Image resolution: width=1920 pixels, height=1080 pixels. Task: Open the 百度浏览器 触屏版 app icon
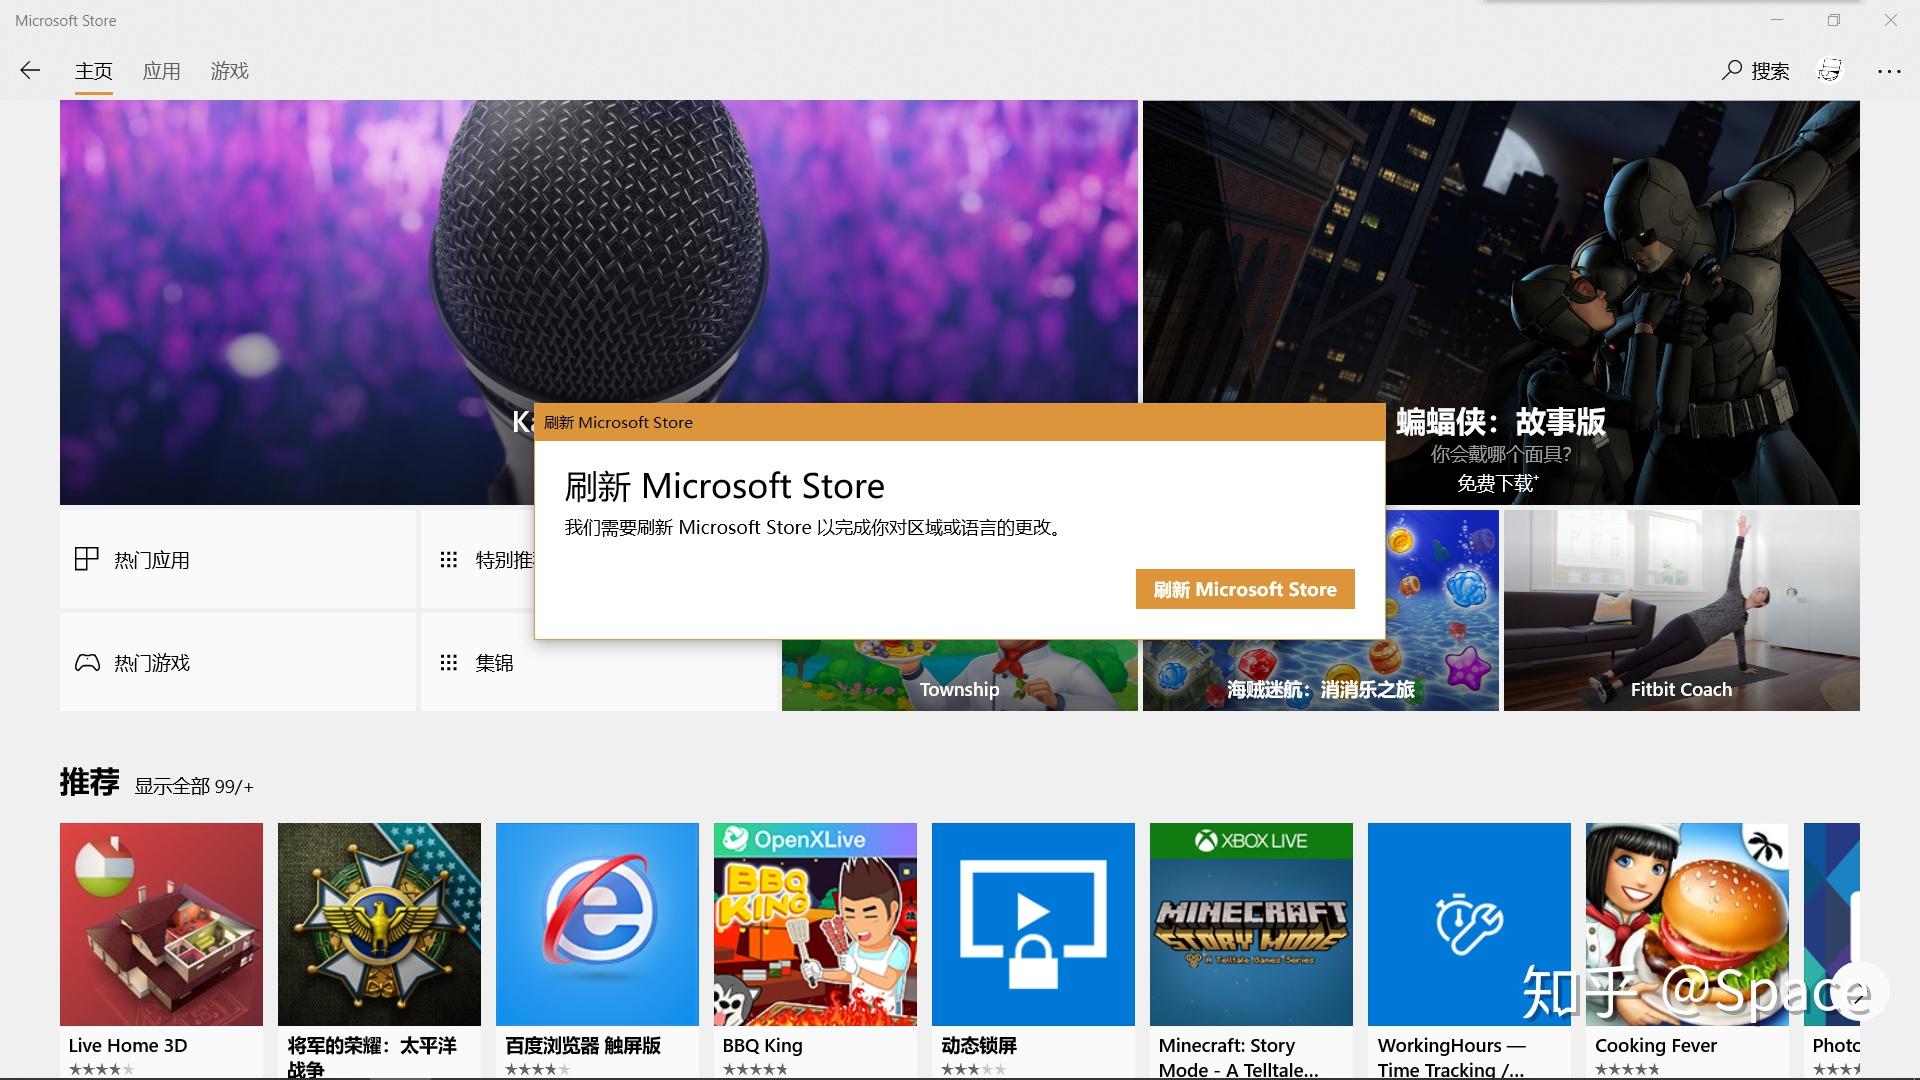(x=597, y=924)
